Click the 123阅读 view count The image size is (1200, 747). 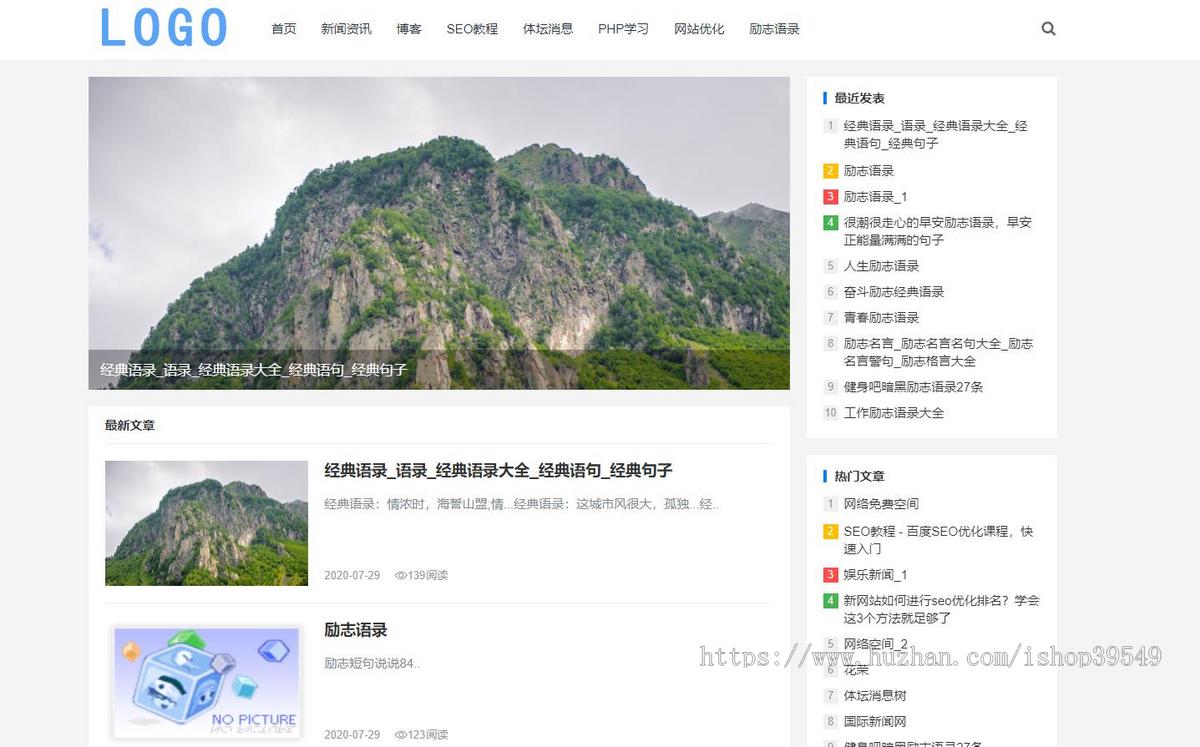[421, 735]
